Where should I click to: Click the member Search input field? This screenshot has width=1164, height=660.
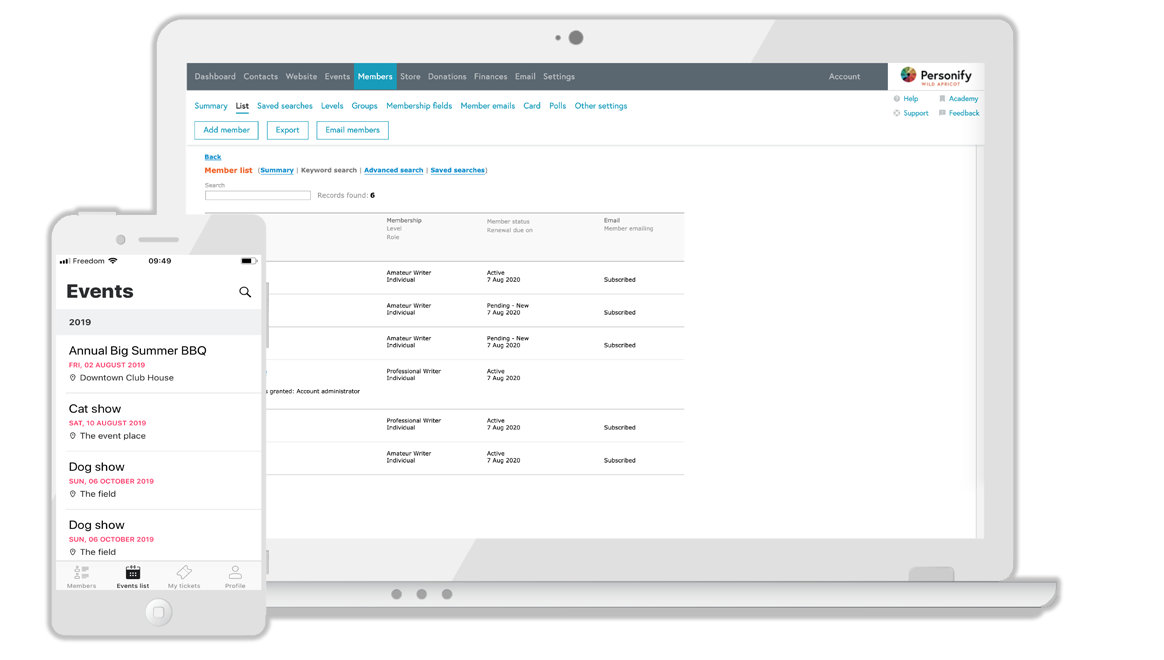[x=258, y=195]
